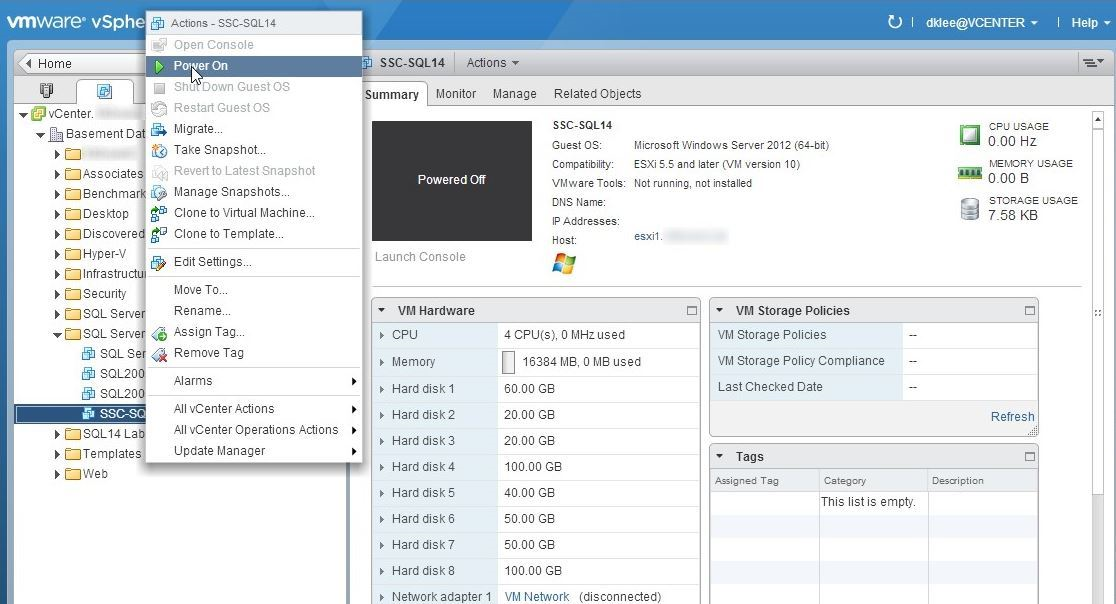This screenshot has width=1116, height=604.
Task: Click the Powered Off console thumbnail
Action: point(452,181)
